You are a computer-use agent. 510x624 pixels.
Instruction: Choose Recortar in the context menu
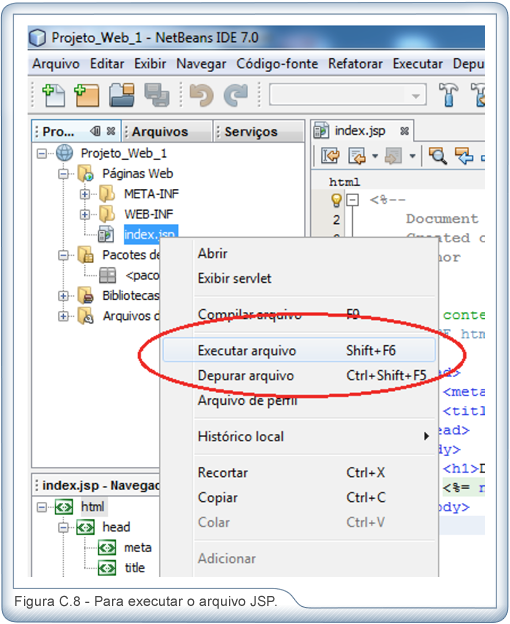coord(299,472)
